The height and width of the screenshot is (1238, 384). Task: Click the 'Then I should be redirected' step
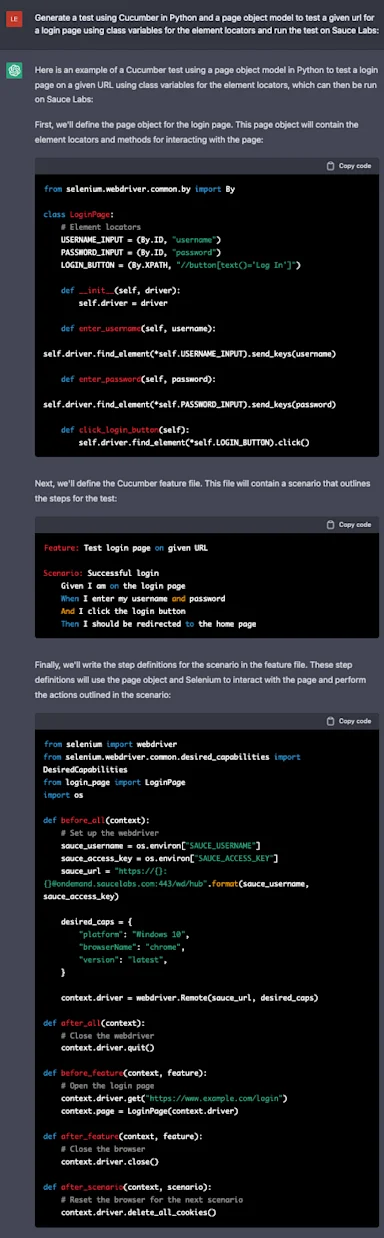point(158,623)
